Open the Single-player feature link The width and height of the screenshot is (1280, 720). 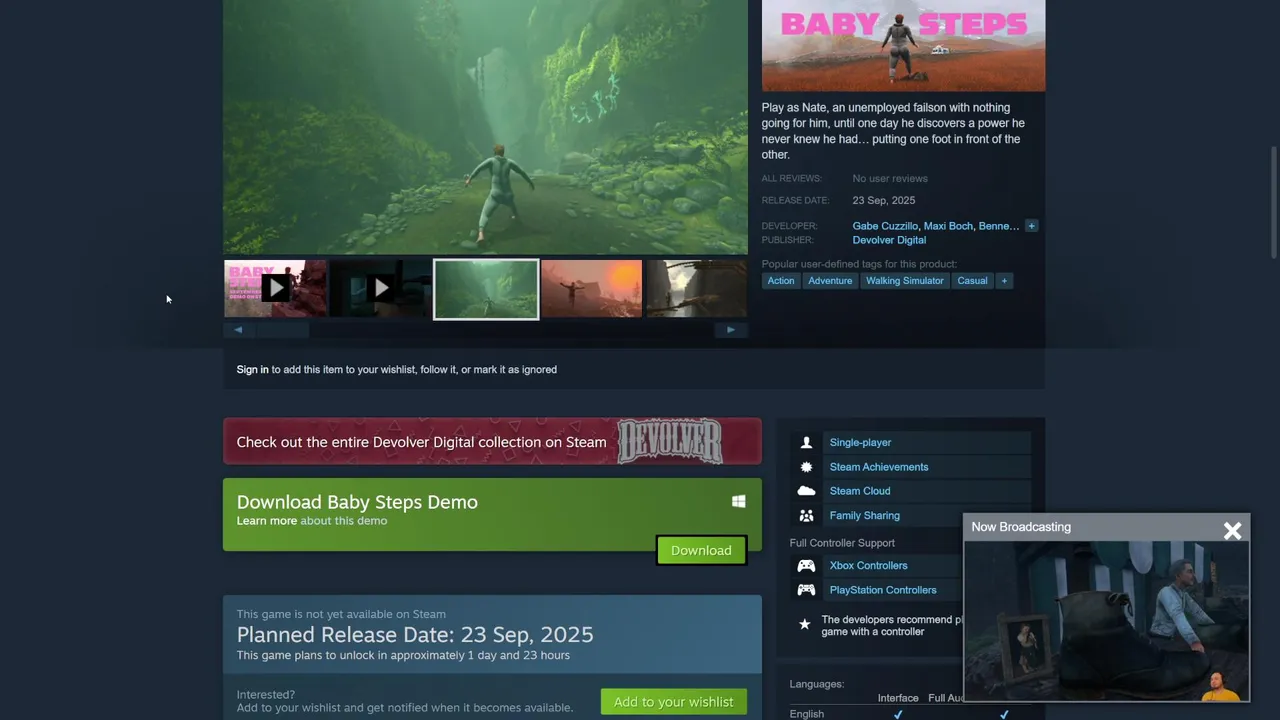[860, 442]
